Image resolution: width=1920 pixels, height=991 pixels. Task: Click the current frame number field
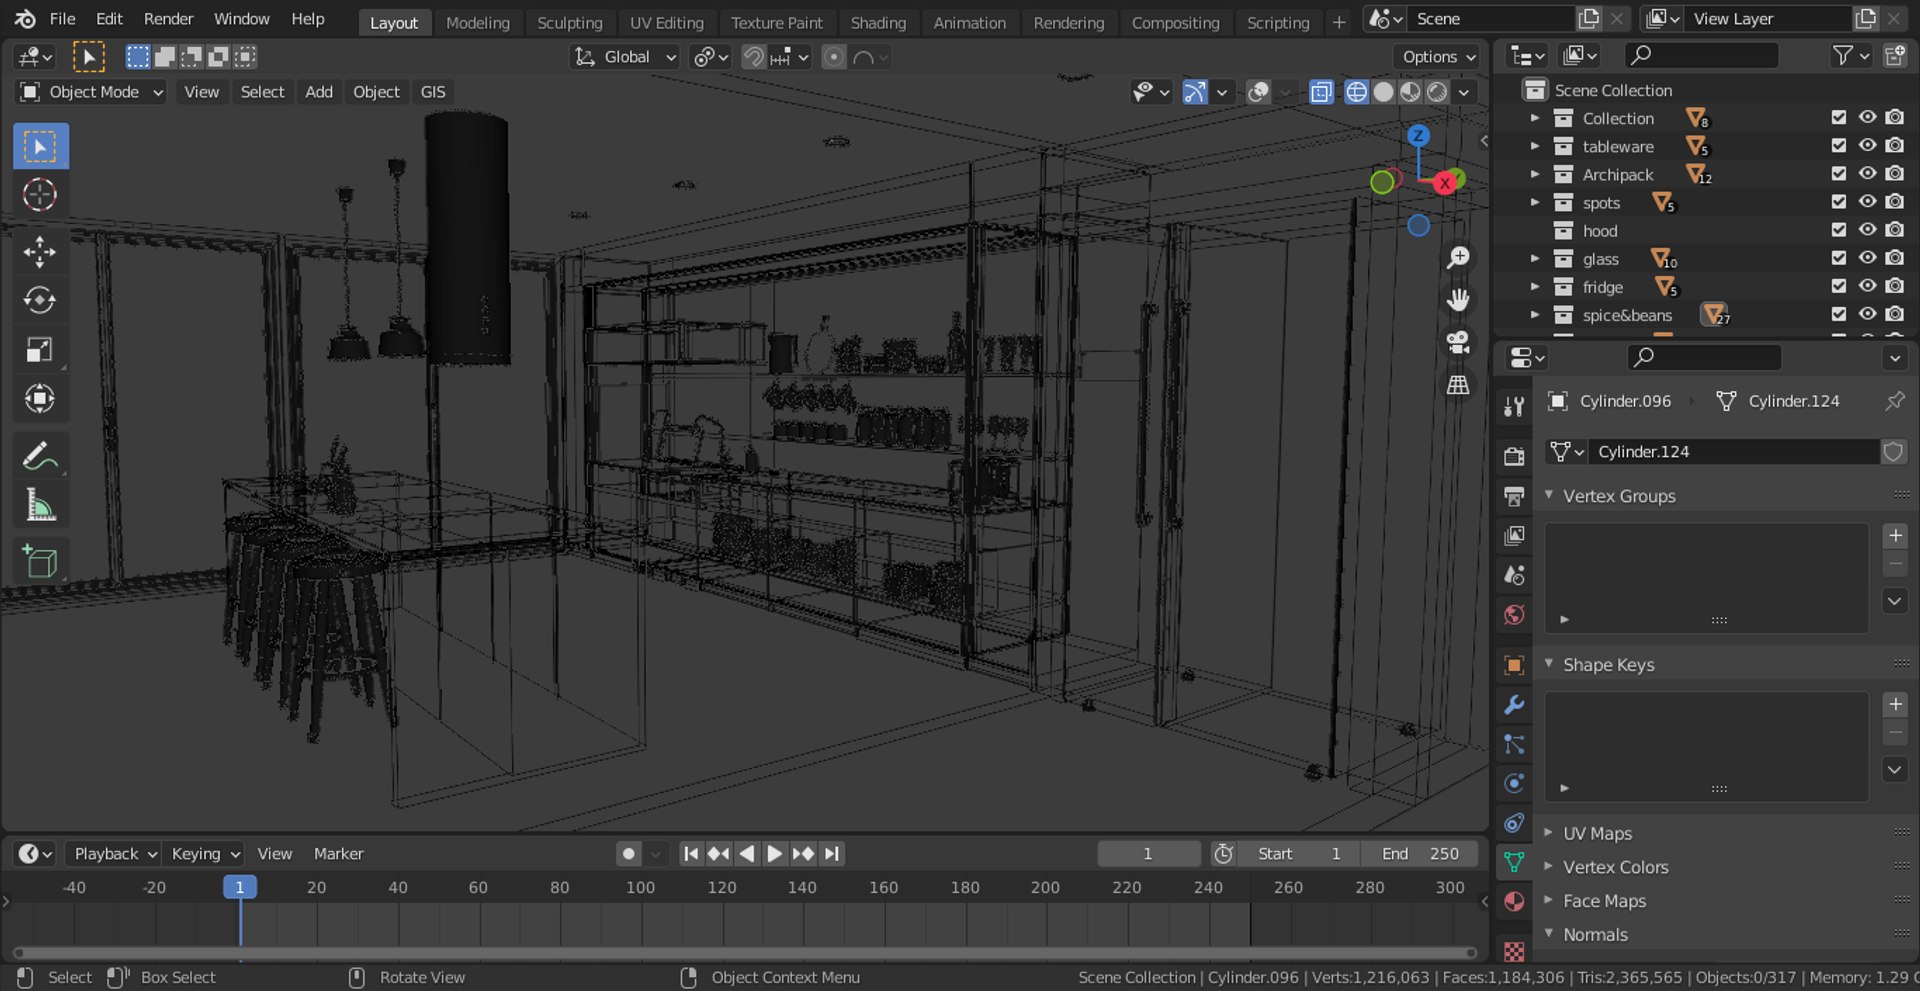tap(1148, 854)
